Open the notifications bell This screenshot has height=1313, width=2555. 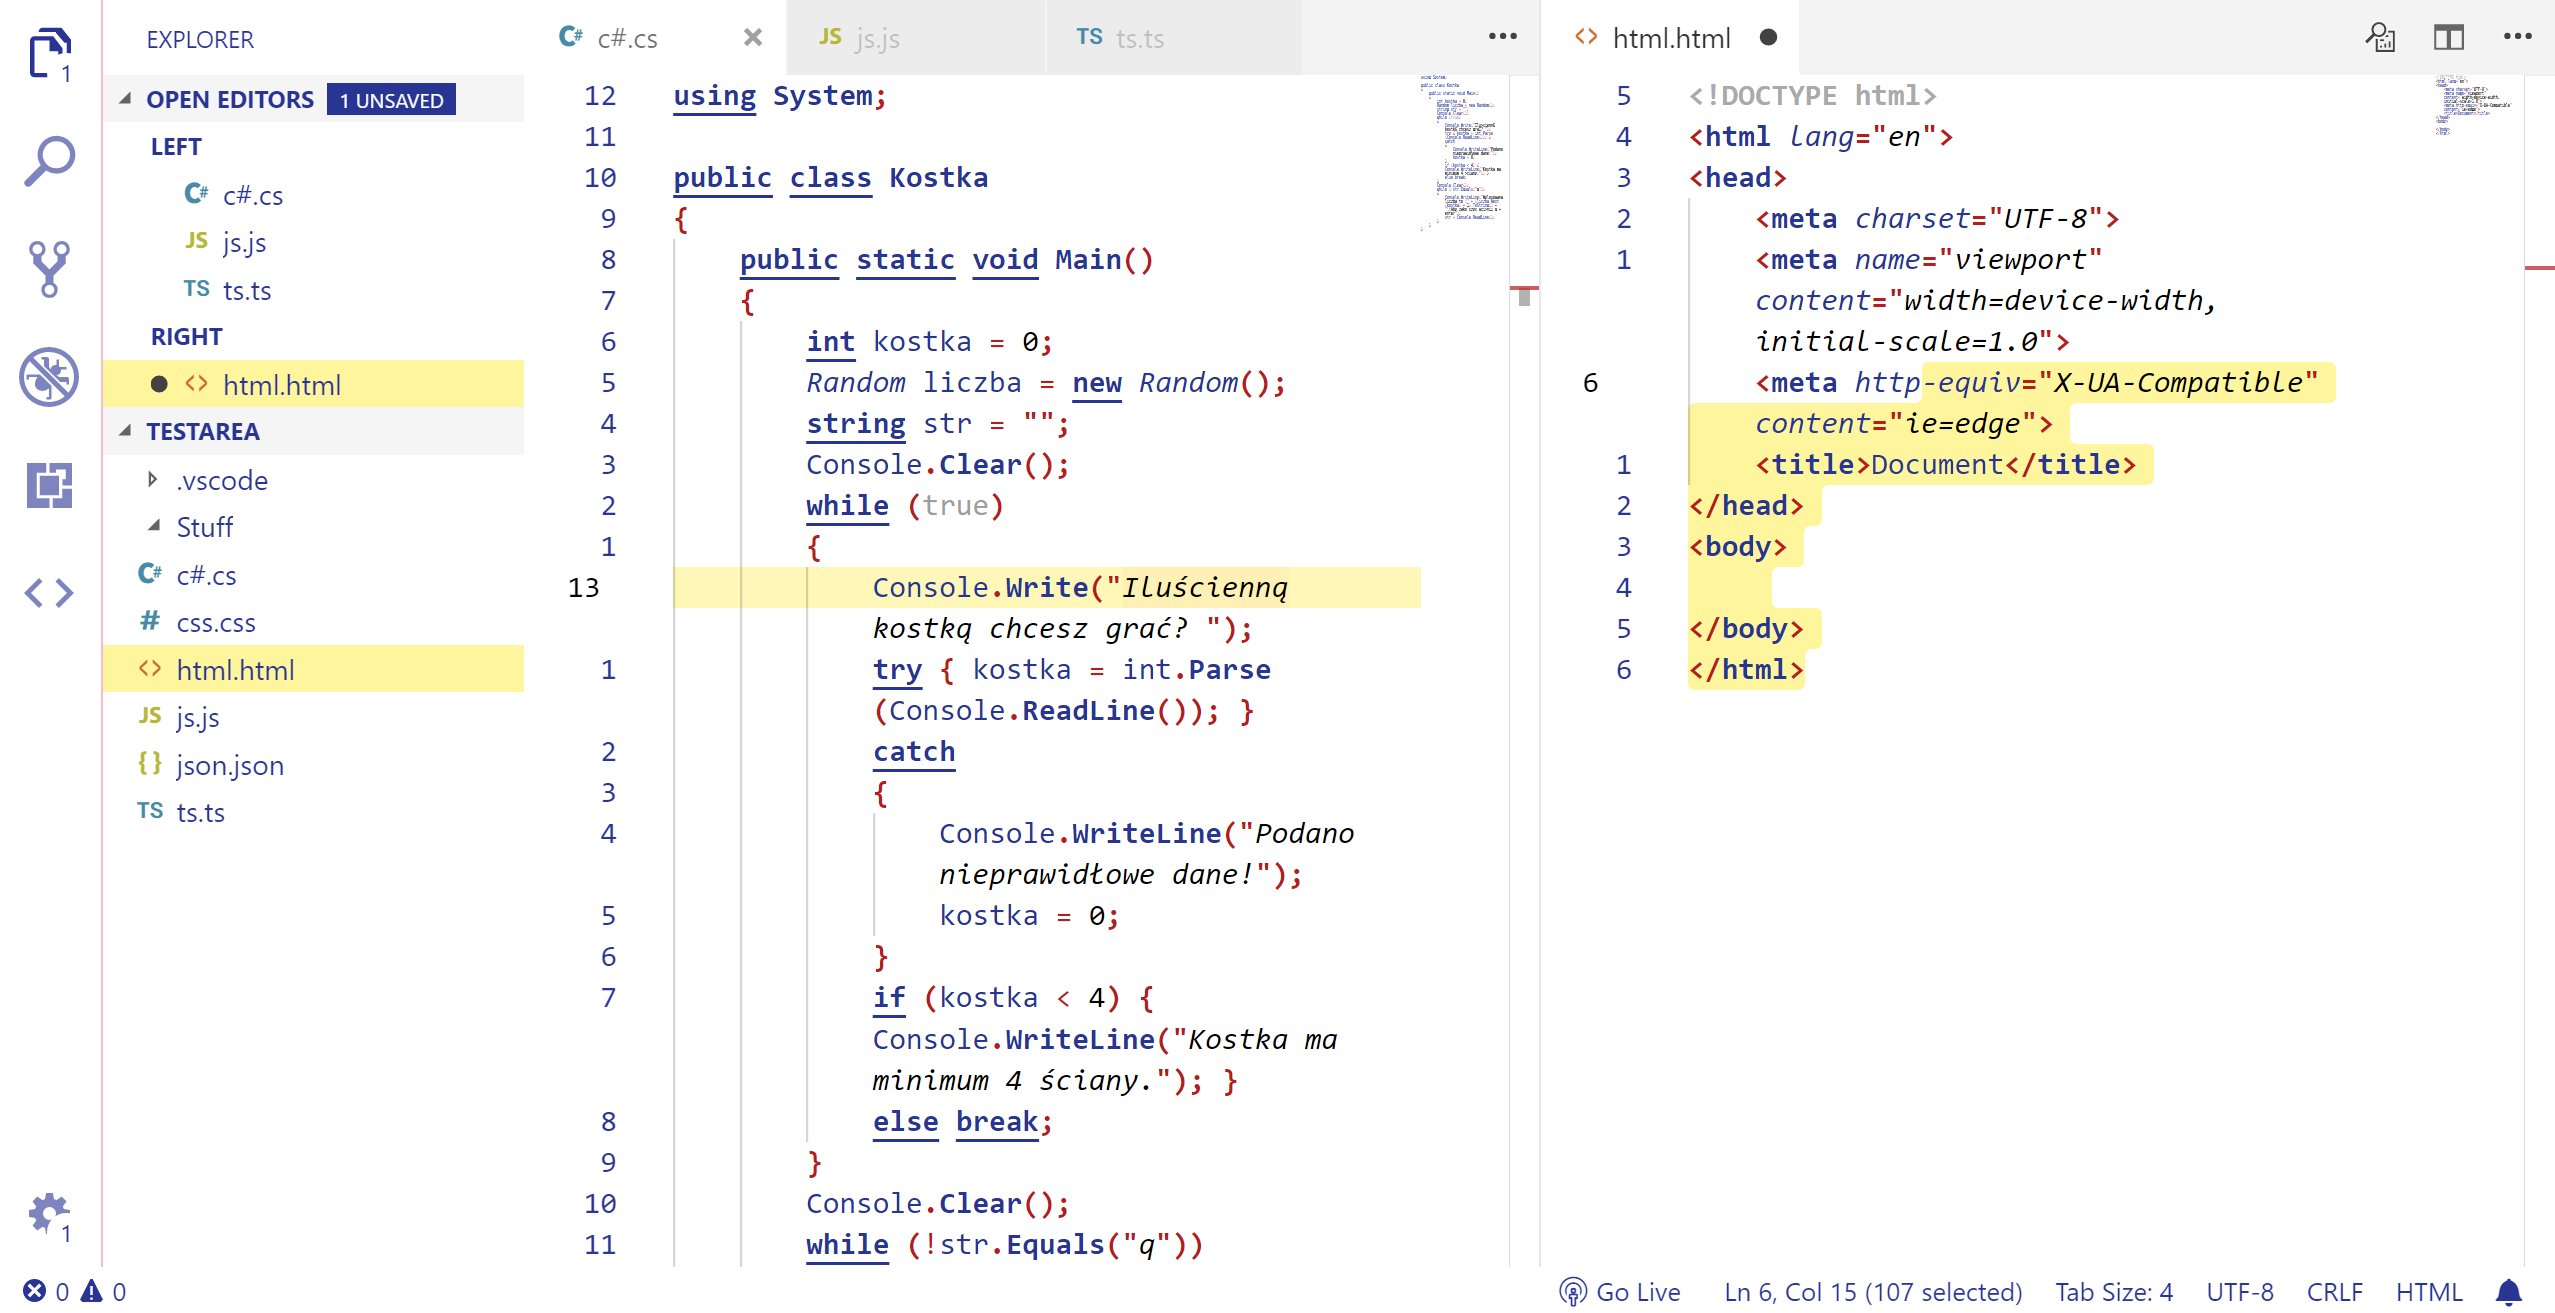(x=2508, y=1292)
